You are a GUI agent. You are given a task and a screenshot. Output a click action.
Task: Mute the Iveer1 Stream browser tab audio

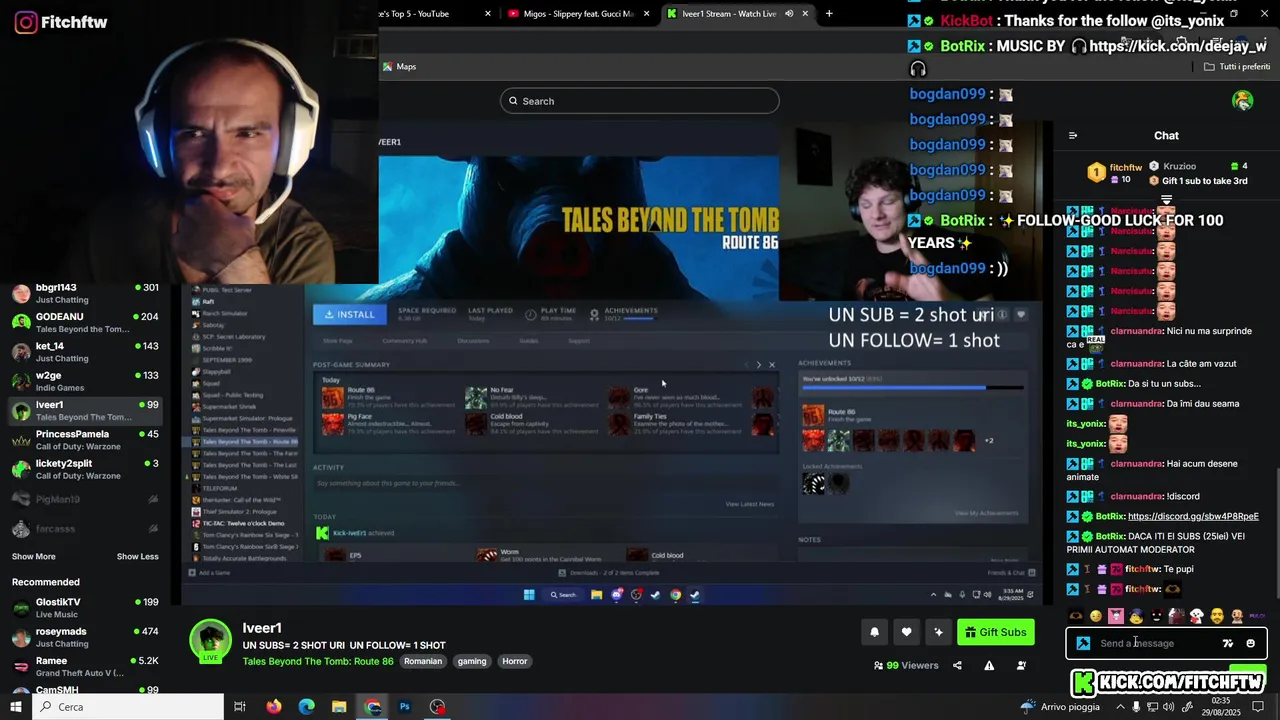click(x=789, y=14)
